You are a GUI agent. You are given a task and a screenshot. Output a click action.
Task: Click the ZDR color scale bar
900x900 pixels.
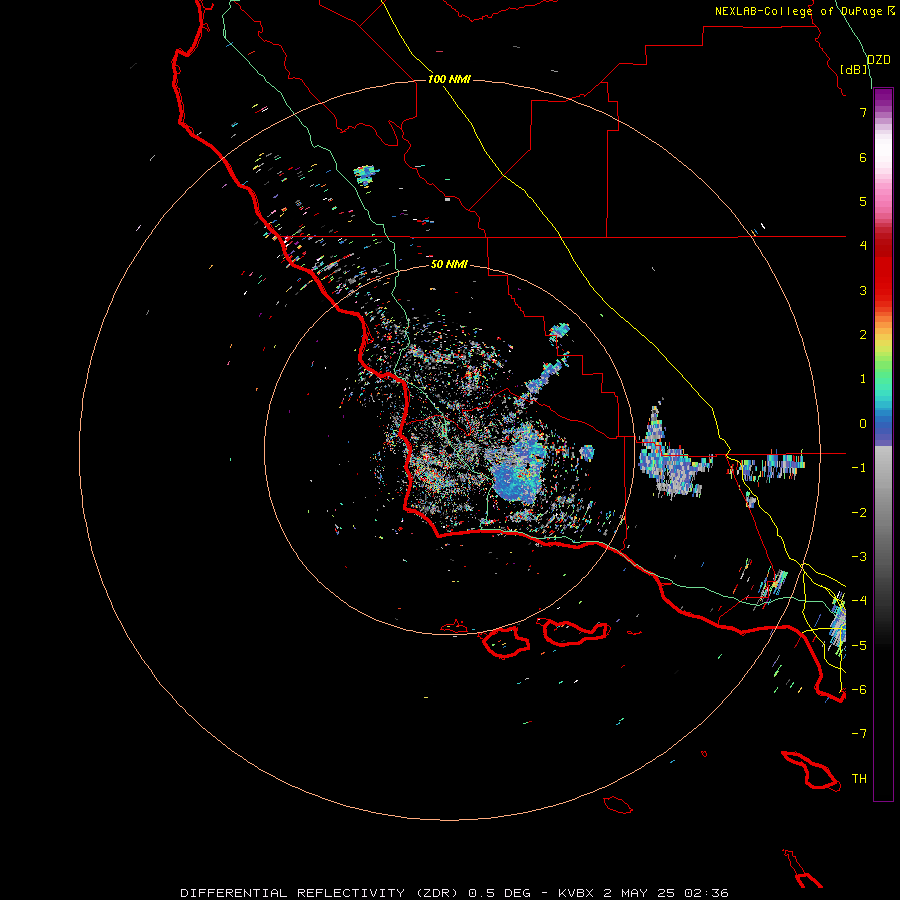pos(883,444)
